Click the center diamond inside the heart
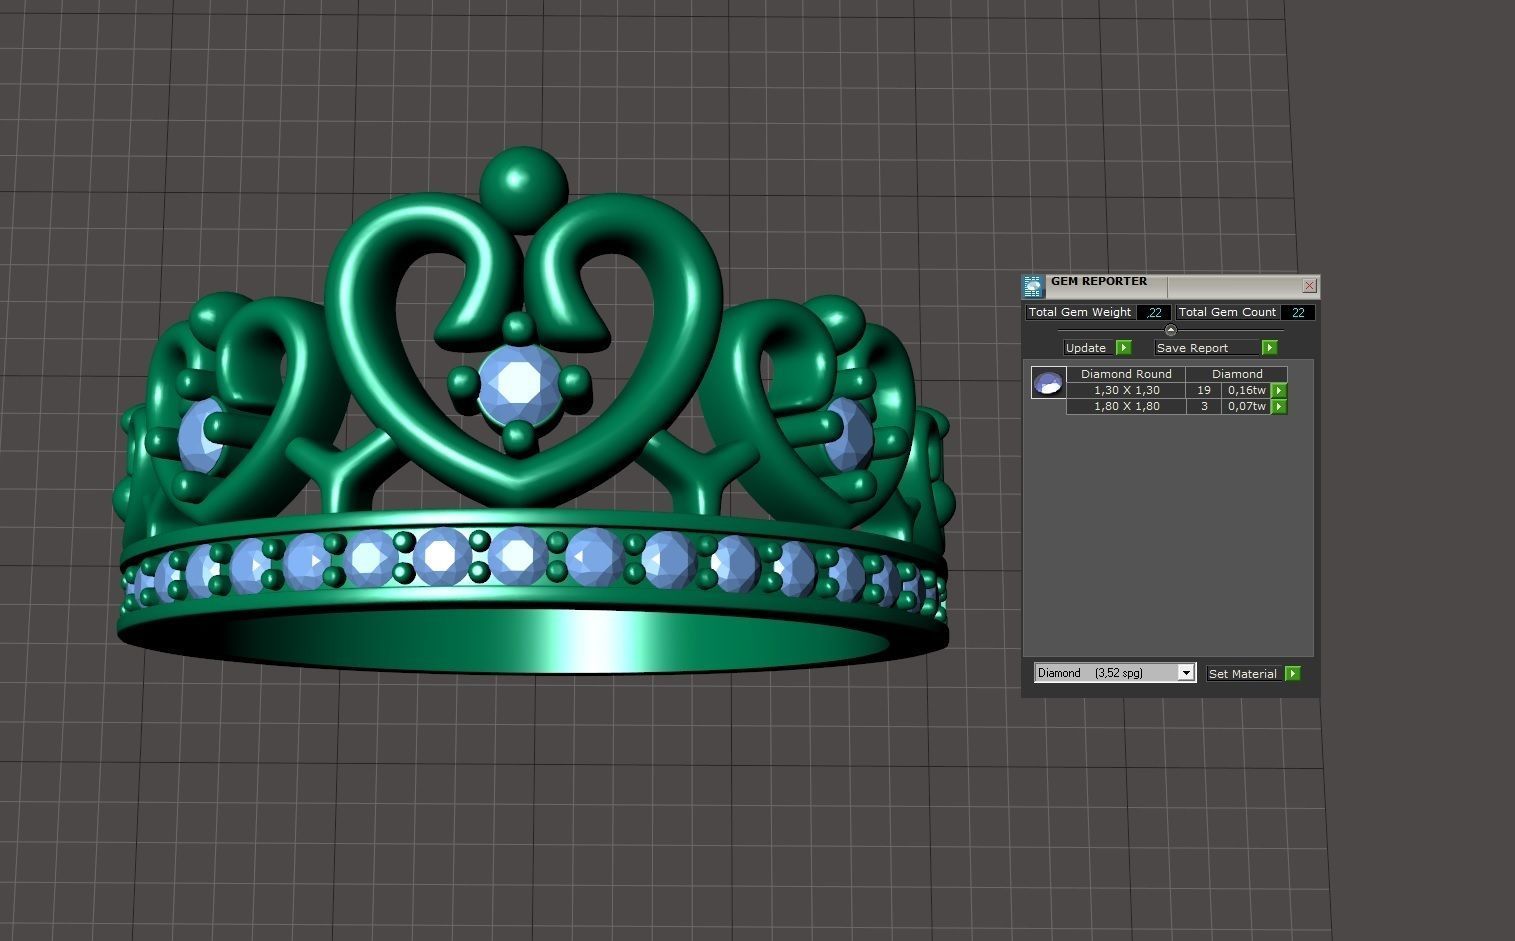 tap(519, 385)
